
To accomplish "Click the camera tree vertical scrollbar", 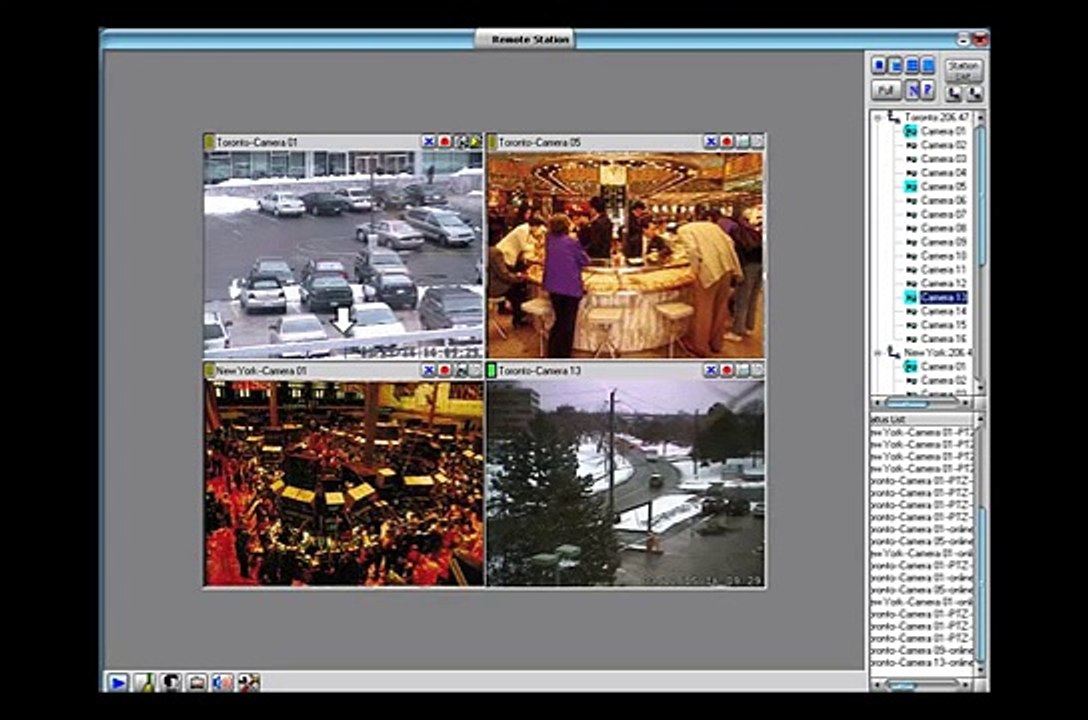I will pos(980,253).
